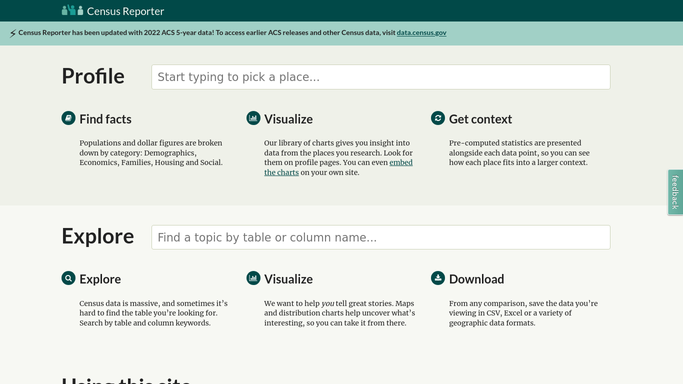Click the Find facts icon
This screenshot has width=683, height=384.
click(x=68, y=118)
